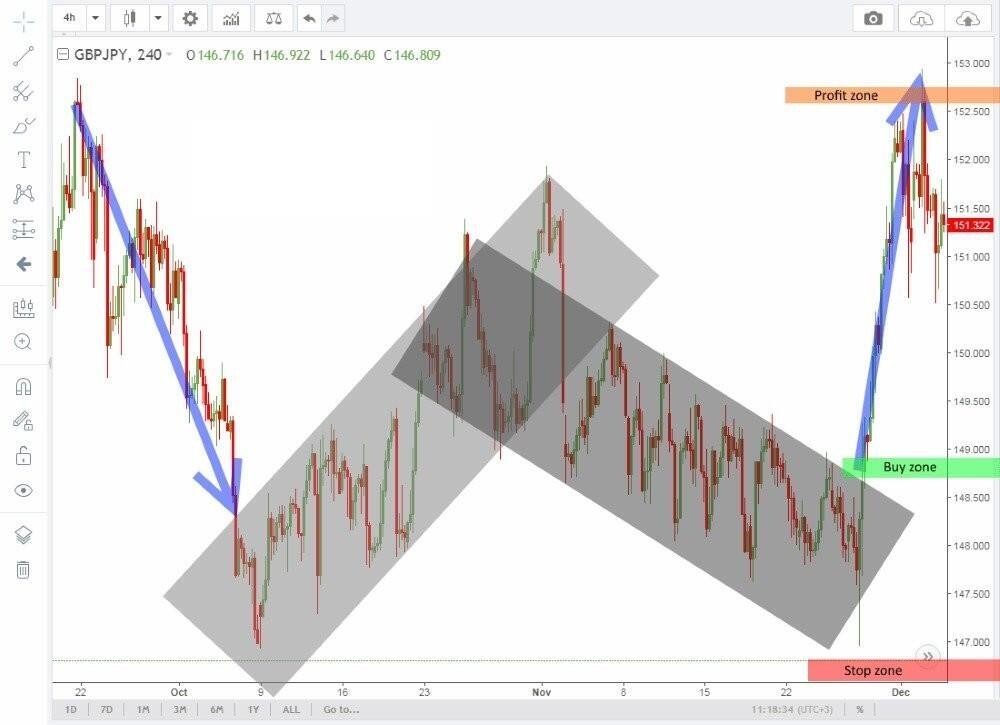Screen dimensions: 1000x725
Task: Select the ALL time range
Action: [x=291, y=710]
